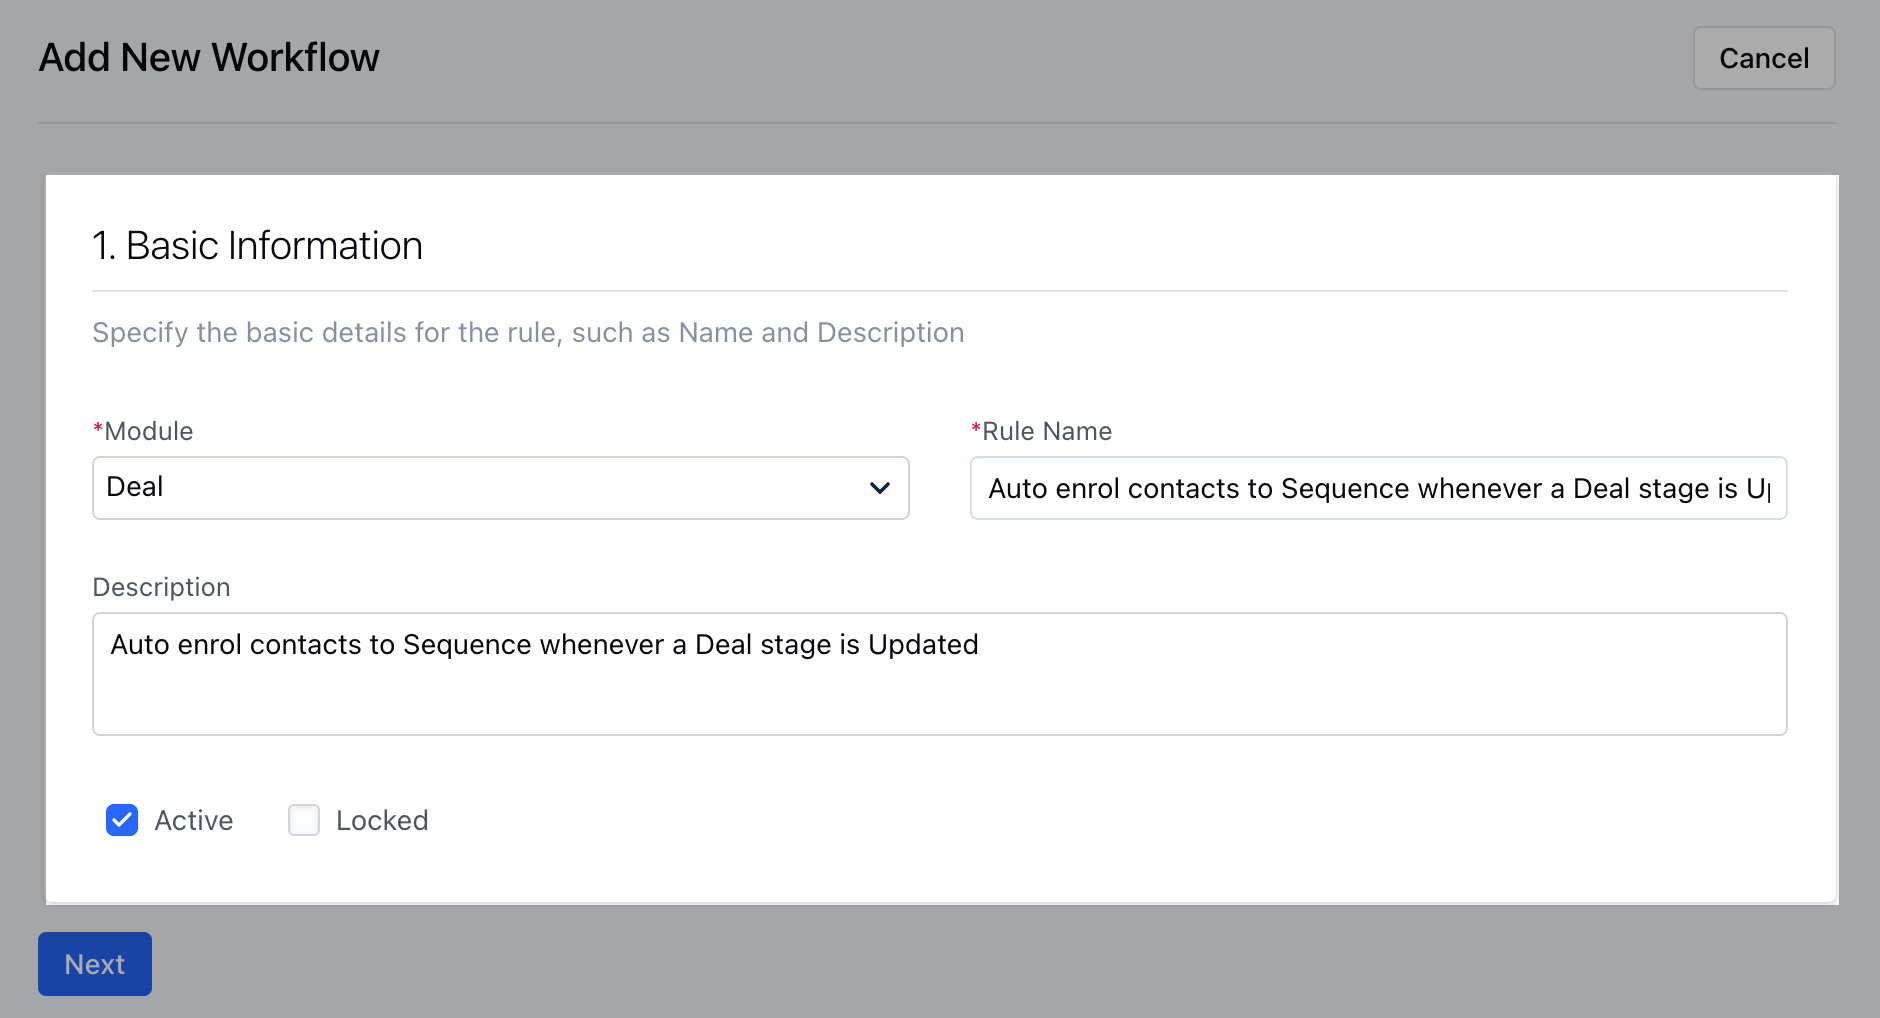Click the 'Description' field label
Image resolution: width=1880 pixels, height=1018 pixels.
point(161,587)
